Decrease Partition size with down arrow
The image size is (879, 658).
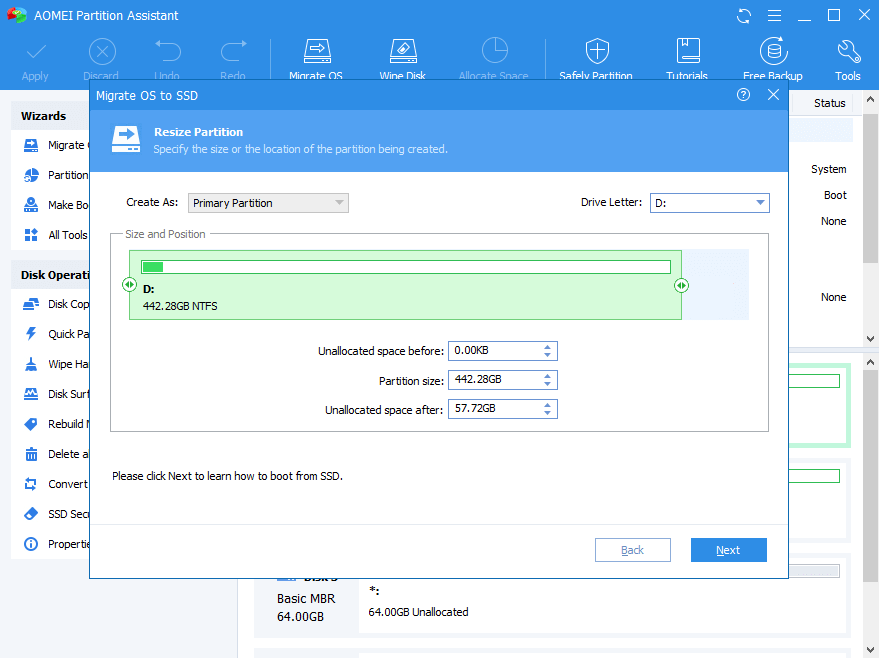tap(548, 384)
